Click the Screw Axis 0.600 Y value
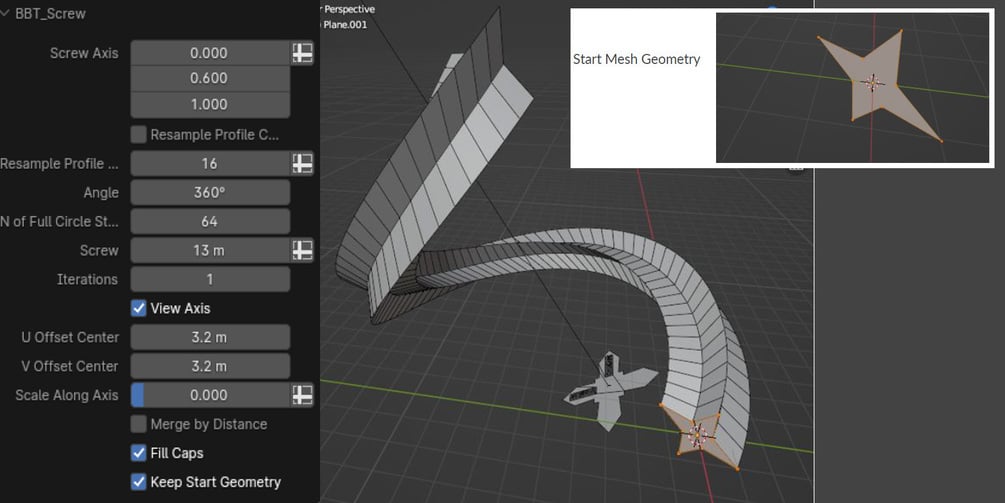The height and width of the screenshot is (503, 1005). 210,78
